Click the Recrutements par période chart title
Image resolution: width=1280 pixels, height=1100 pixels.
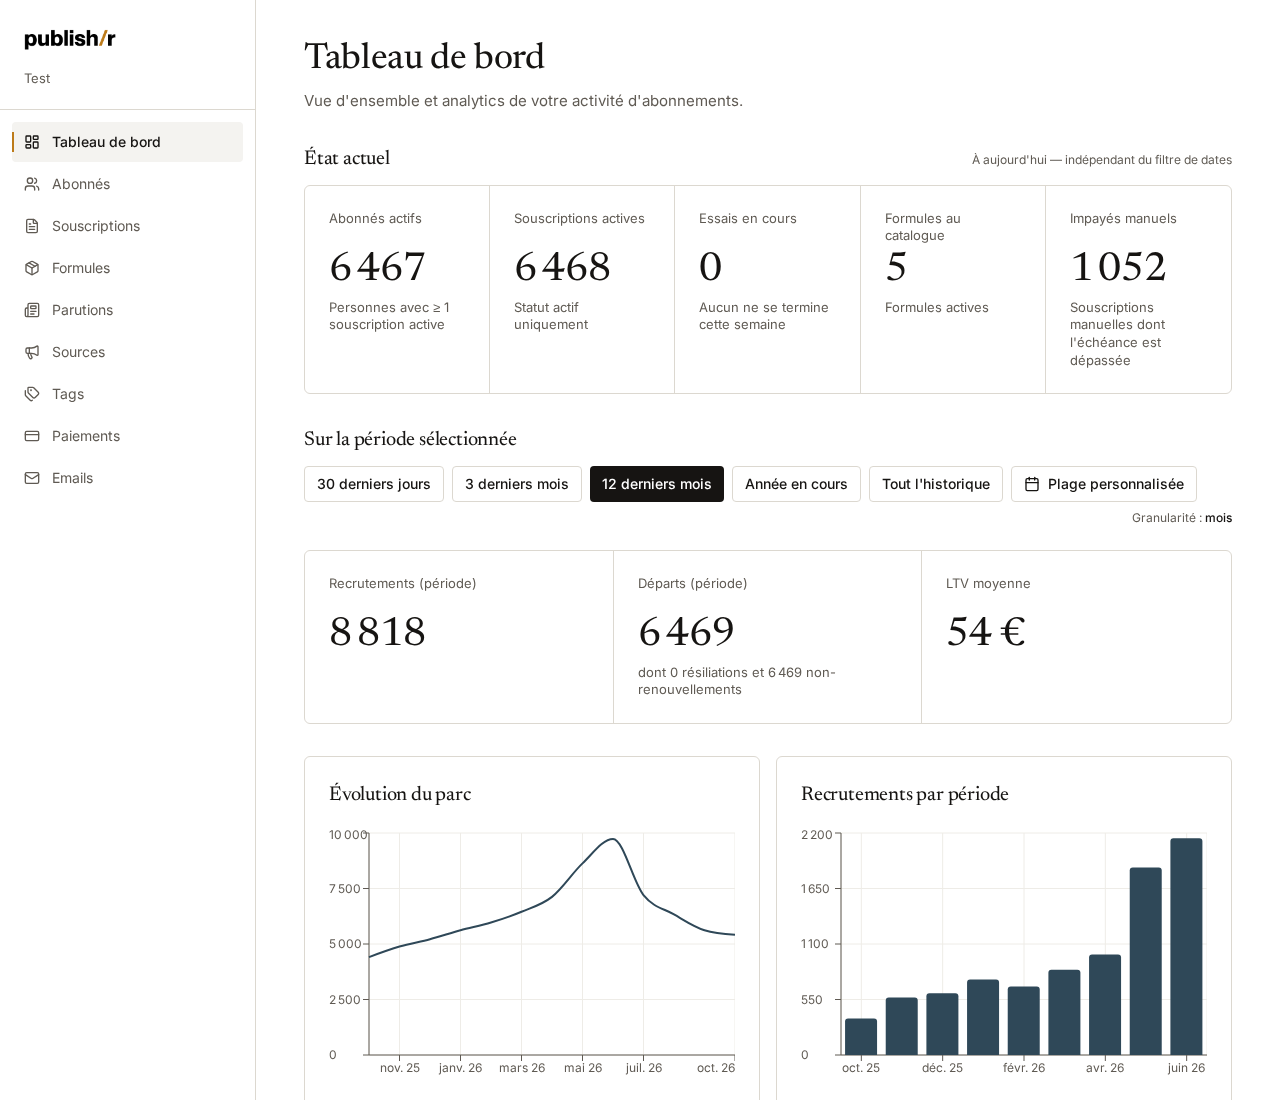tap(905, 794)
